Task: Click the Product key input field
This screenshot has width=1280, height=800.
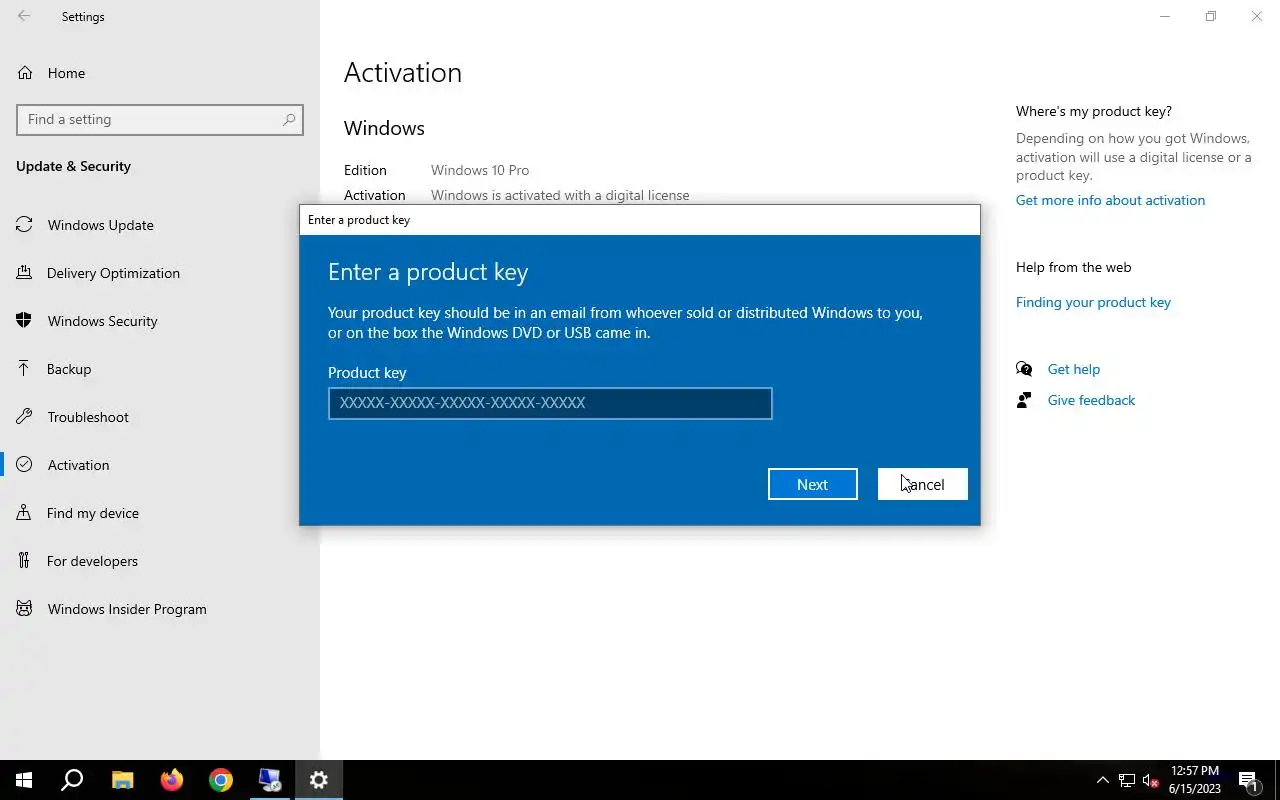Action: click(x=550, y=403)
